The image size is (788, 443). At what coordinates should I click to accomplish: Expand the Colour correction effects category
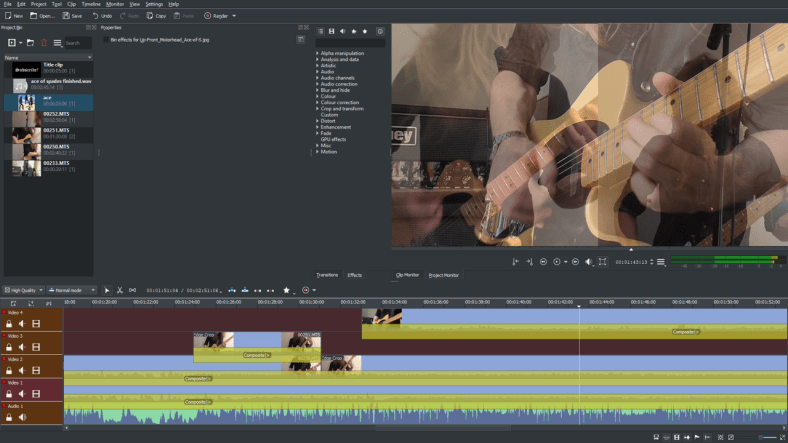(x=317, y=102)
